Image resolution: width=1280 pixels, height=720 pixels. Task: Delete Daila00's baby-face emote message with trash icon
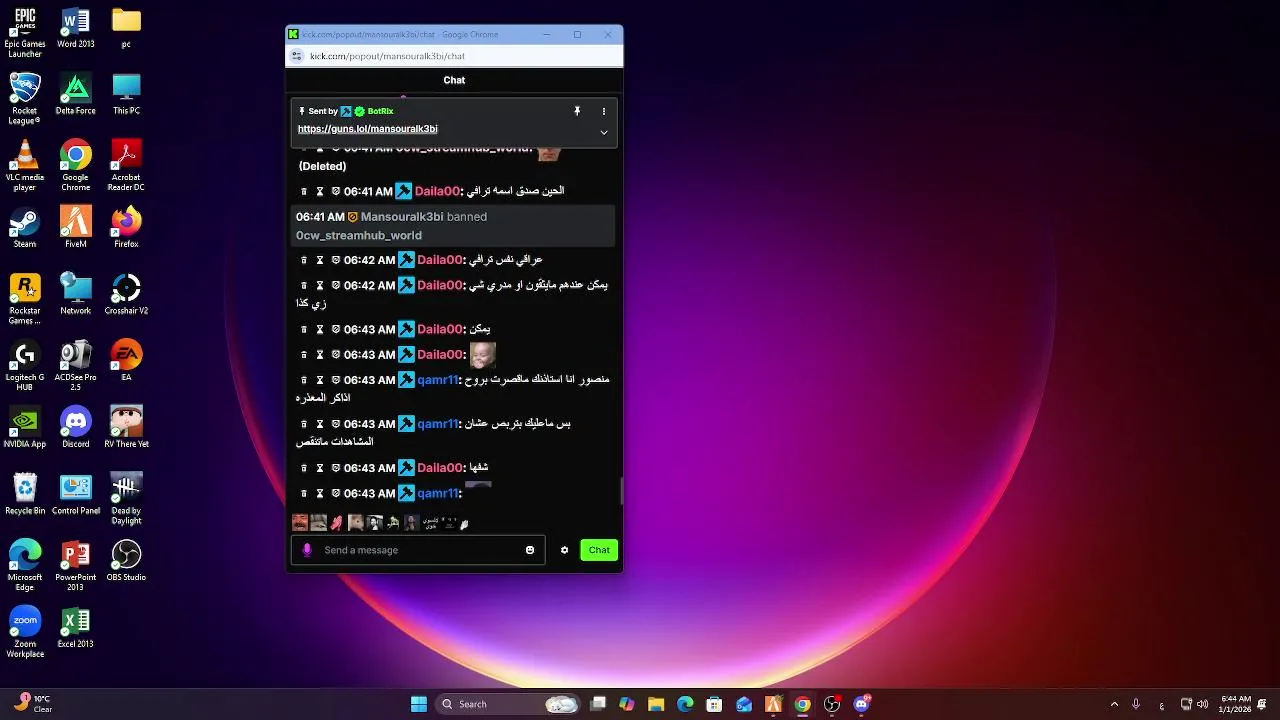tap(304, 355)
